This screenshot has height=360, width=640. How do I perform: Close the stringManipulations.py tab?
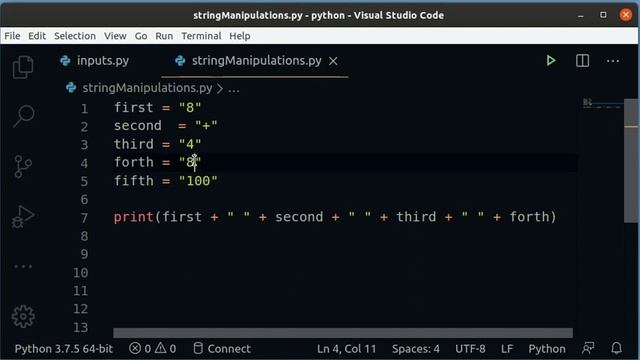point(333,61)
